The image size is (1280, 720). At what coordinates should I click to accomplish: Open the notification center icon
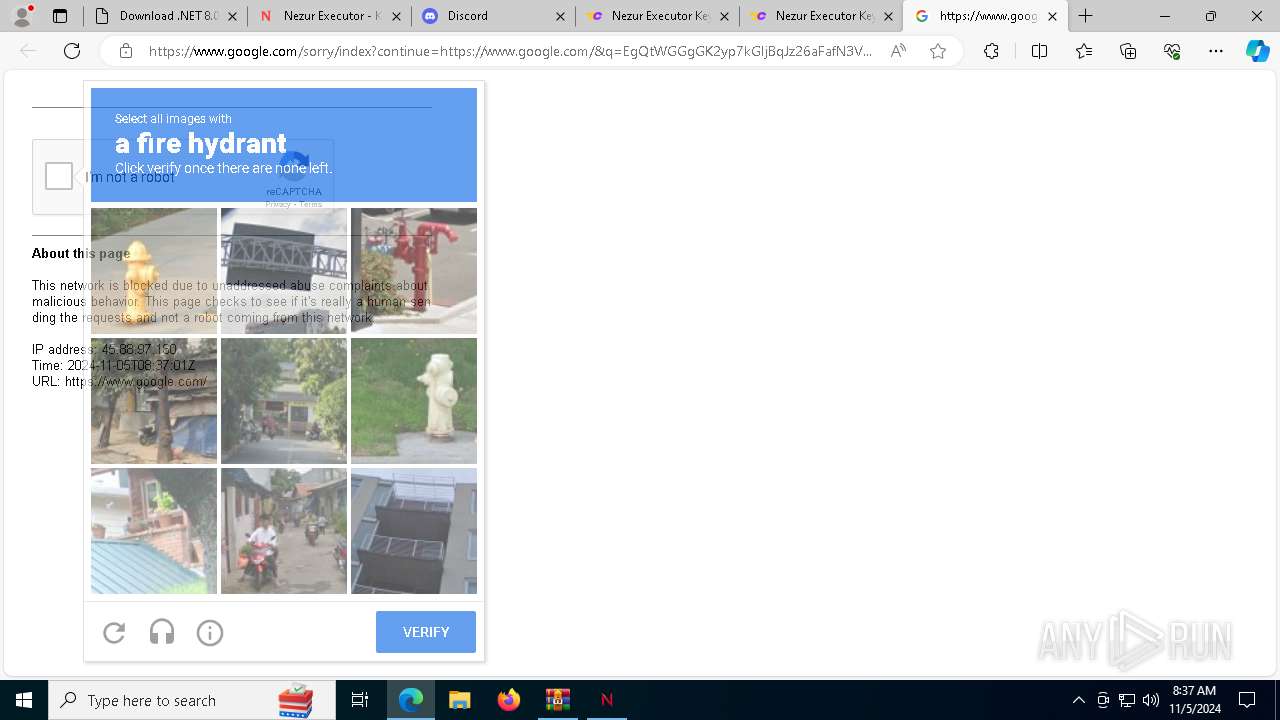1247,700
